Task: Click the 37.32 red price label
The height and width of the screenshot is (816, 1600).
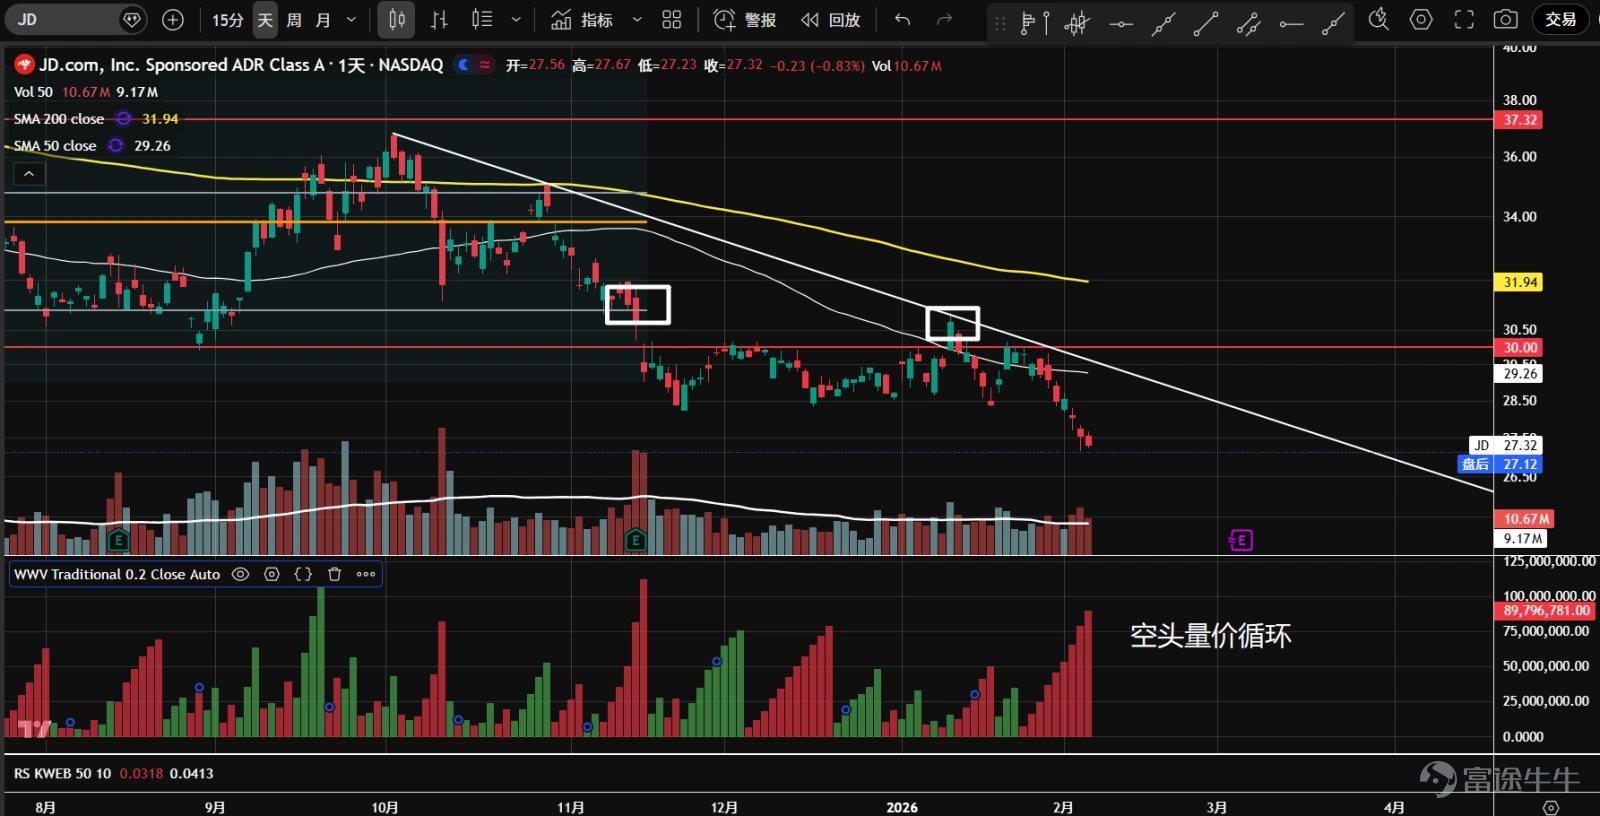Action: coord(1518,120)
